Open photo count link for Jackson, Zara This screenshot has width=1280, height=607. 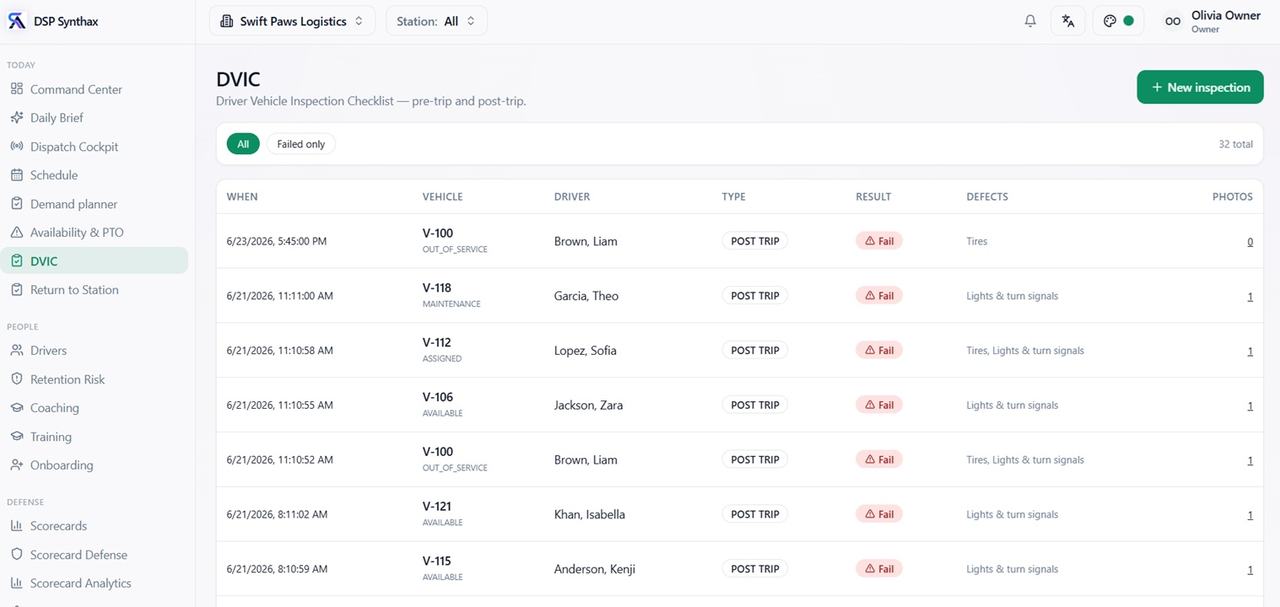click(1250, 405)
